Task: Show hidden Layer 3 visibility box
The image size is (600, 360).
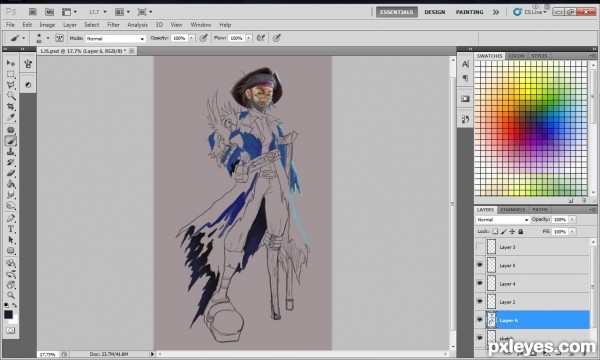Action: pyautogui.click(x=480, y=247)
